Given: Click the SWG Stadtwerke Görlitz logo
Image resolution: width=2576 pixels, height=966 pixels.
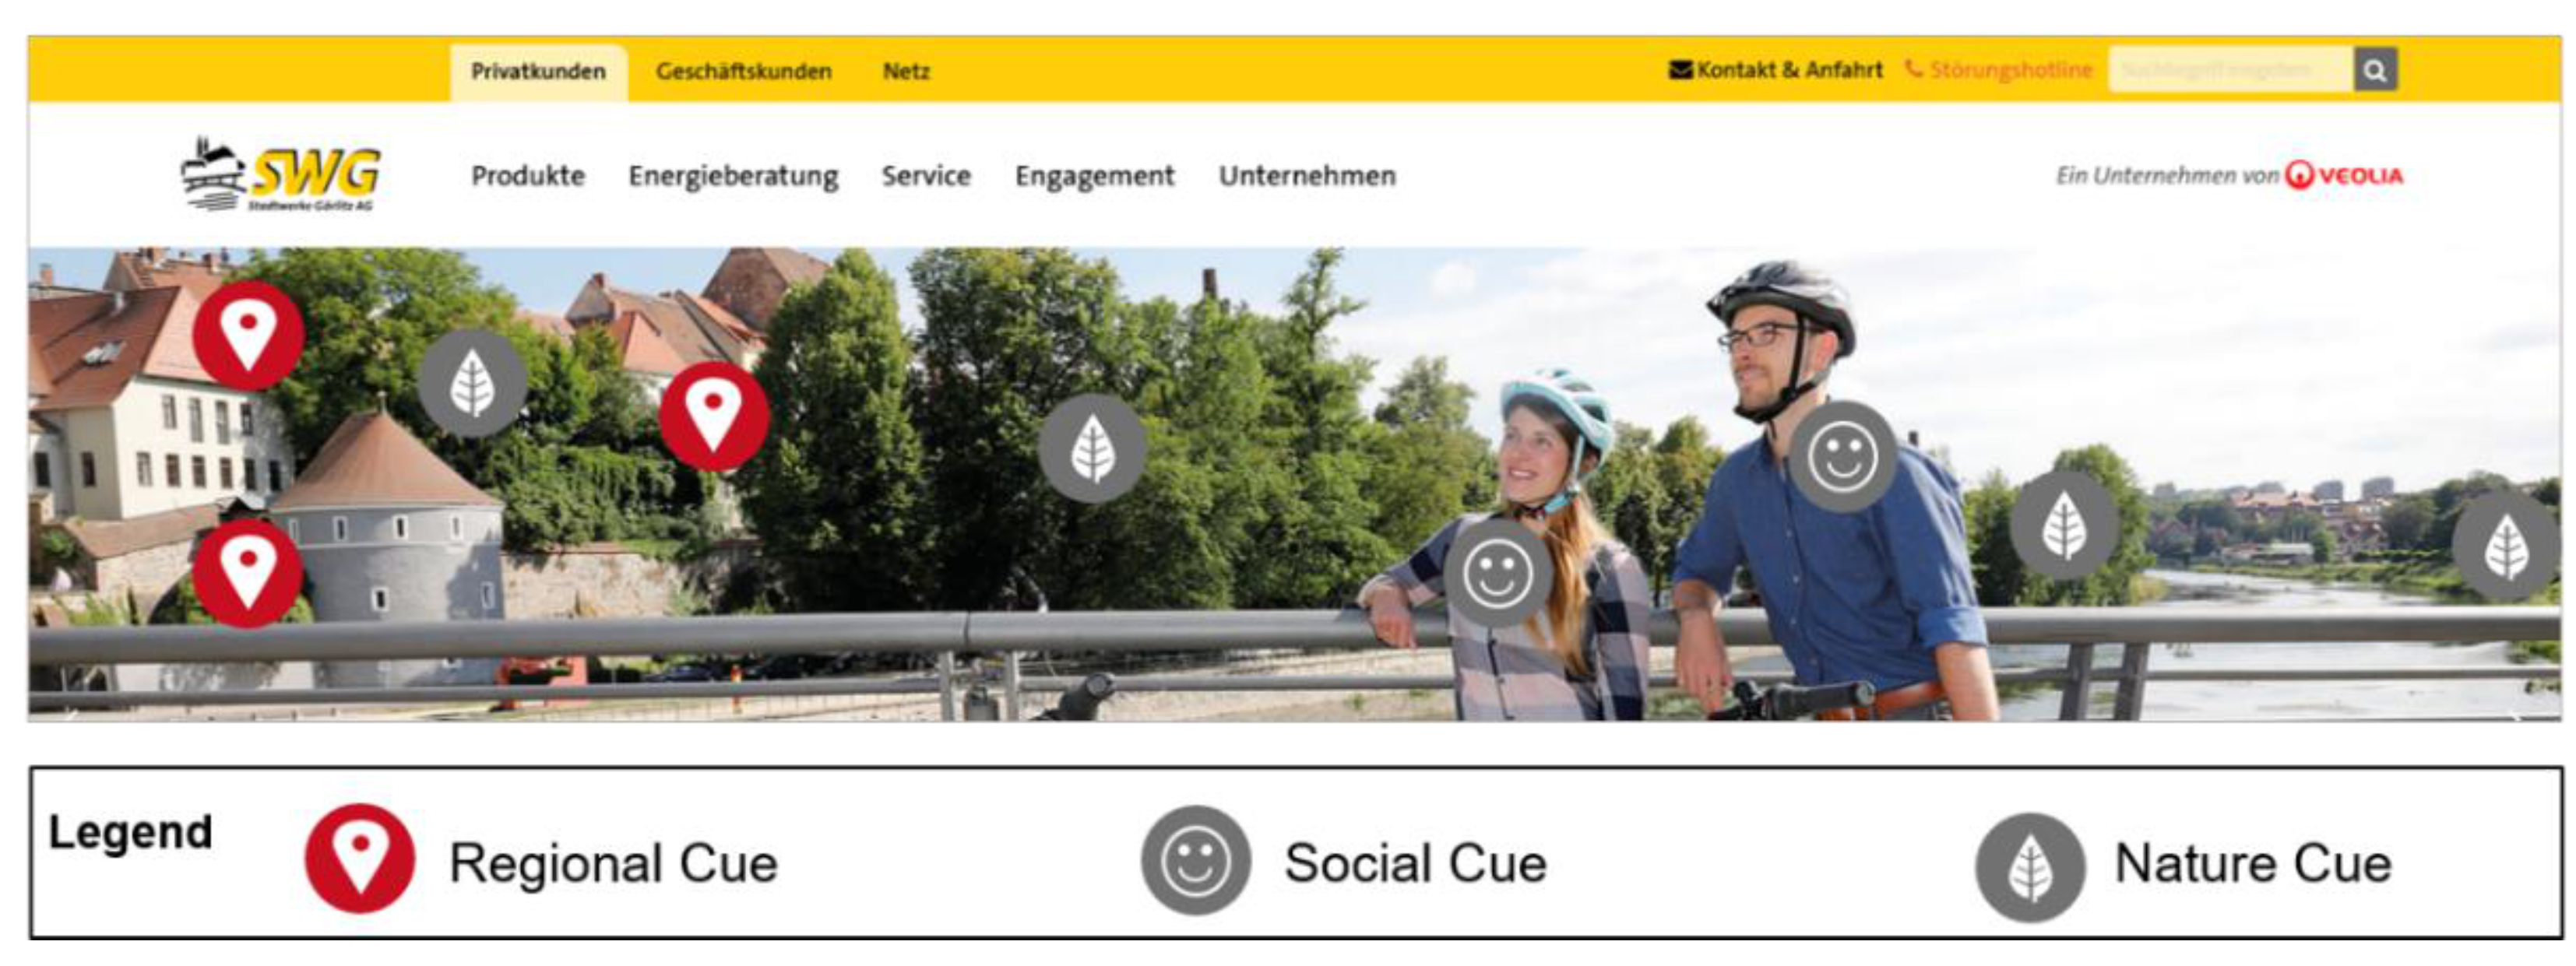Looking at the screenshot, I should click(x=280, y=174).
